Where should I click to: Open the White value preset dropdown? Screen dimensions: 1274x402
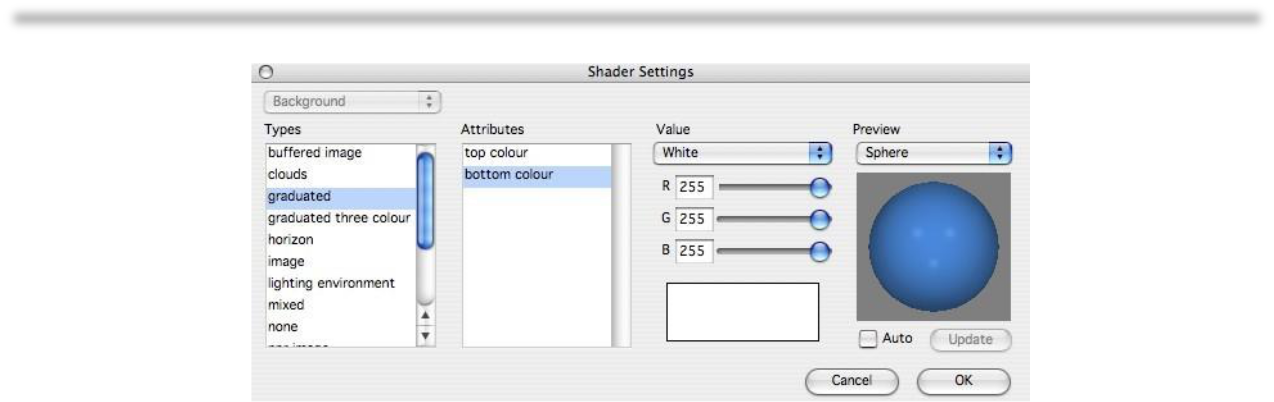click(x=742, y=154)
